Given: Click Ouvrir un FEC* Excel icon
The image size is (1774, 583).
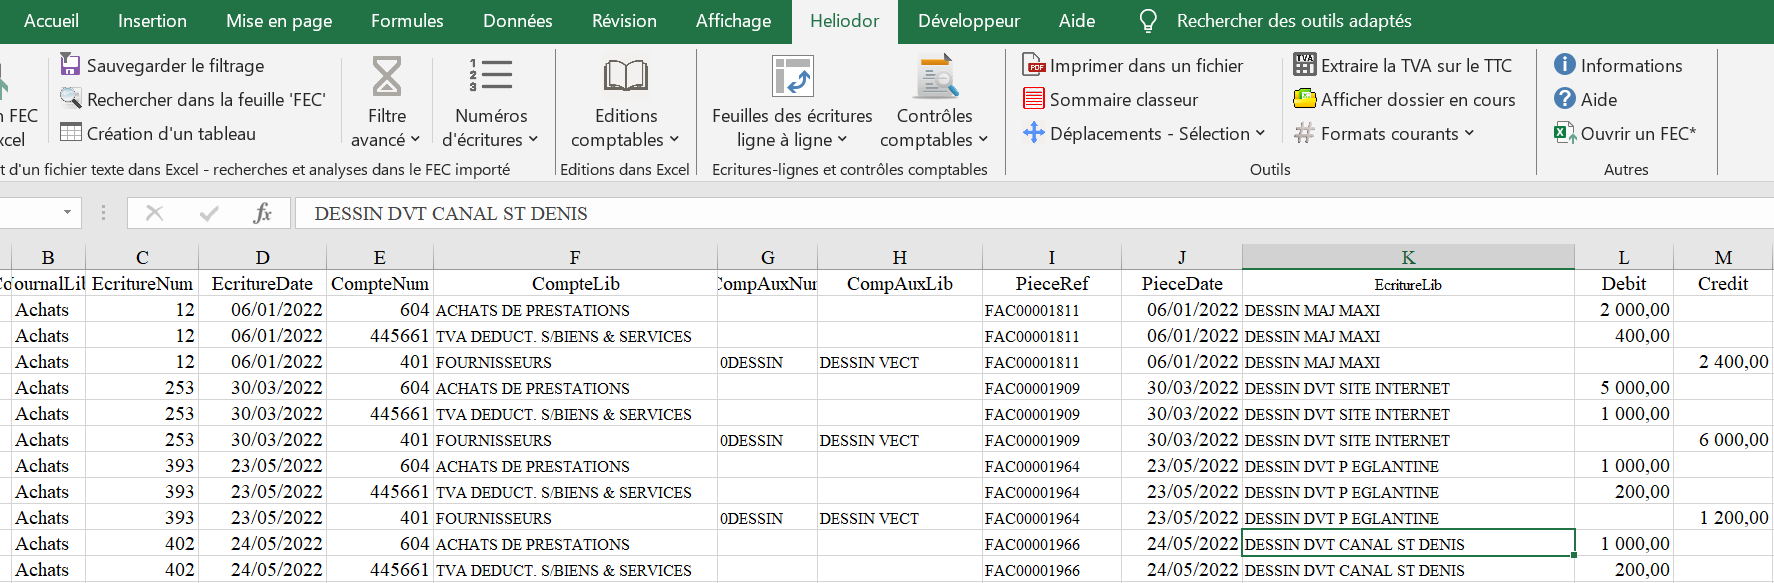Looking at the screenshot, I should point(1565,133).
